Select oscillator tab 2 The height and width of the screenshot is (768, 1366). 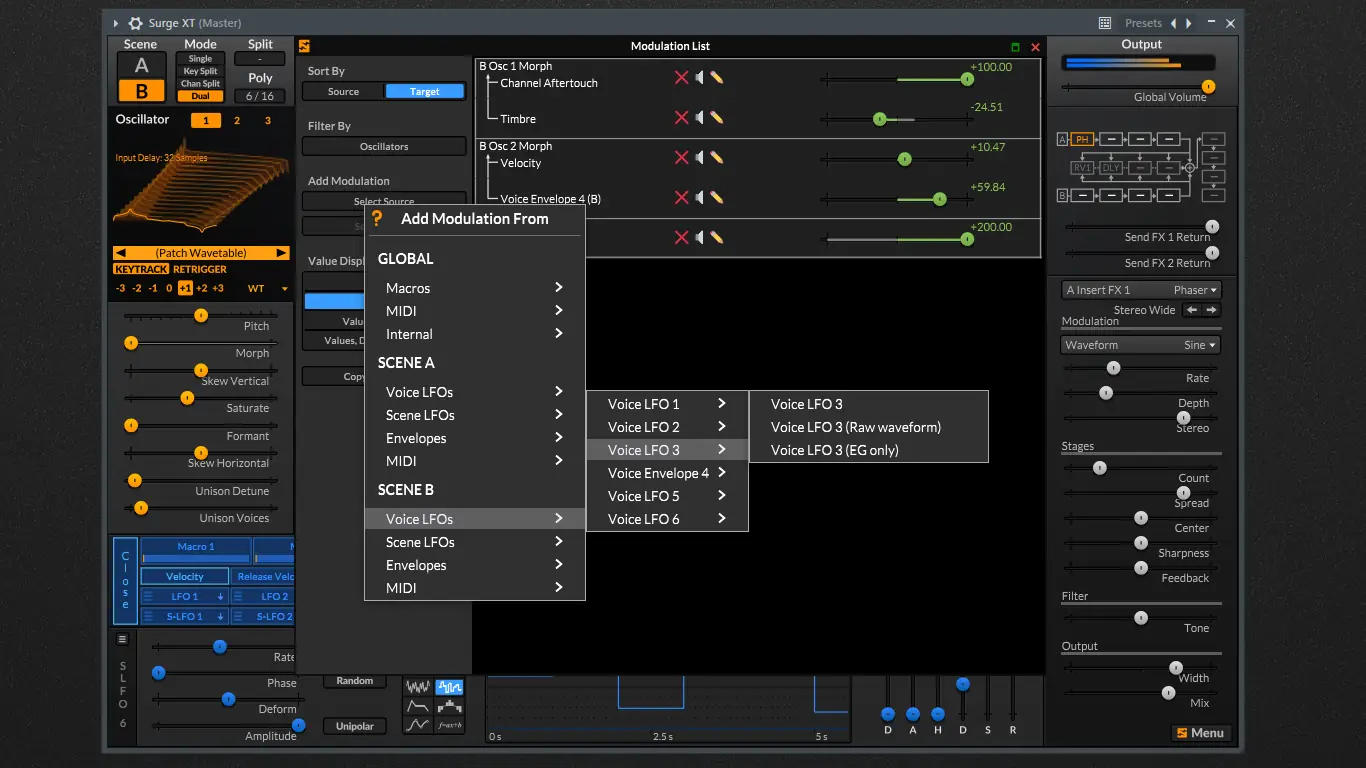(x=237, y=120)
